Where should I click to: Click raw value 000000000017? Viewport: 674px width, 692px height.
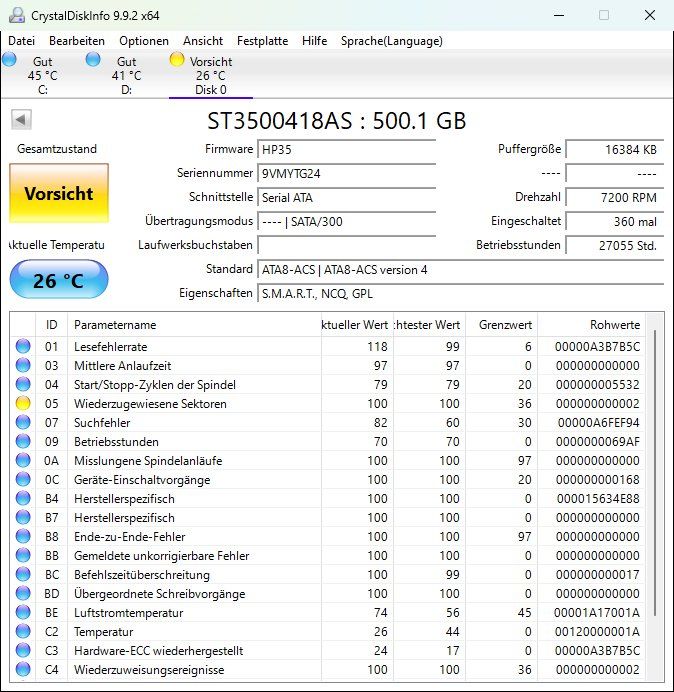coord(598,575)
